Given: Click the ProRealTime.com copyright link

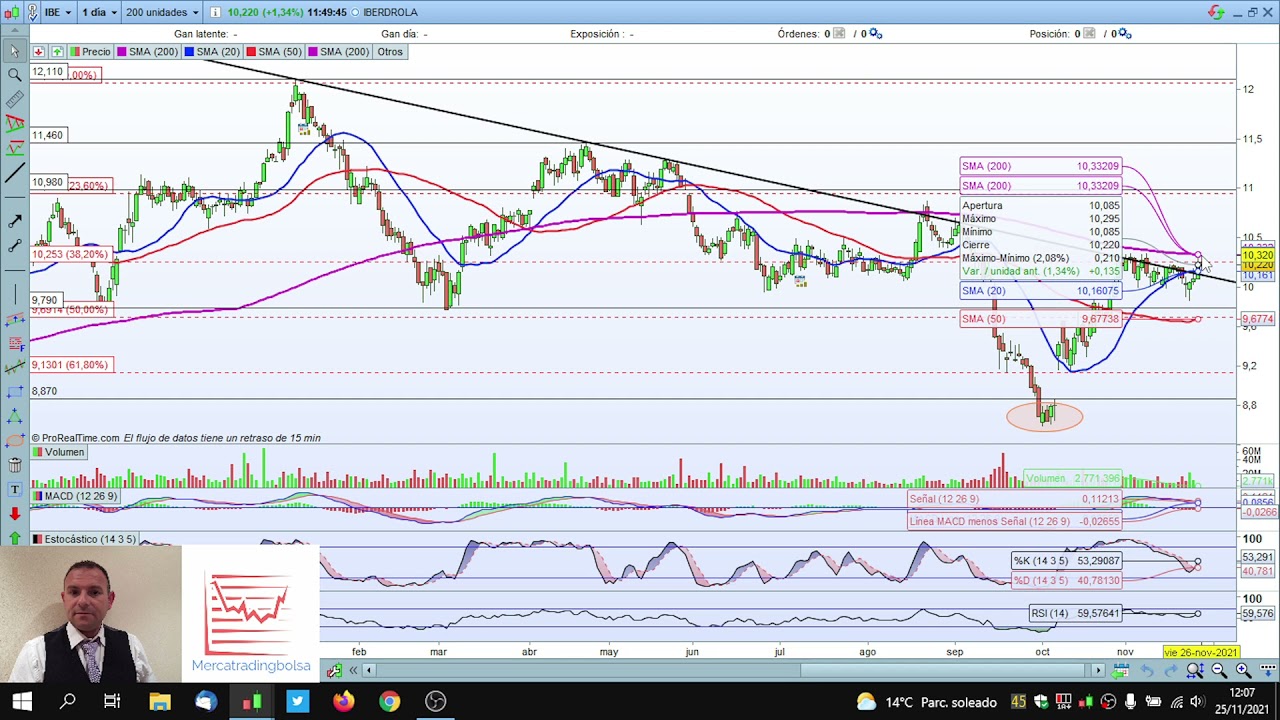Looking at the screenshot, I should coord(76,438).
